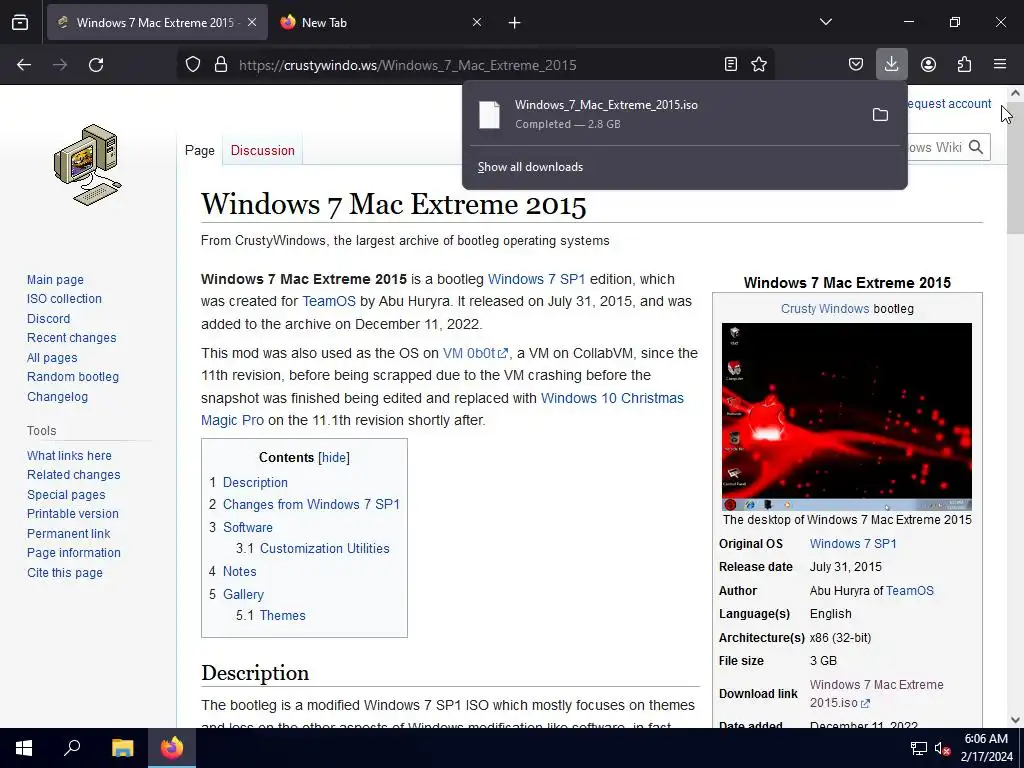1024x768 pixels.
Task: Jump to Notes section
Action: tap(240, 571)
